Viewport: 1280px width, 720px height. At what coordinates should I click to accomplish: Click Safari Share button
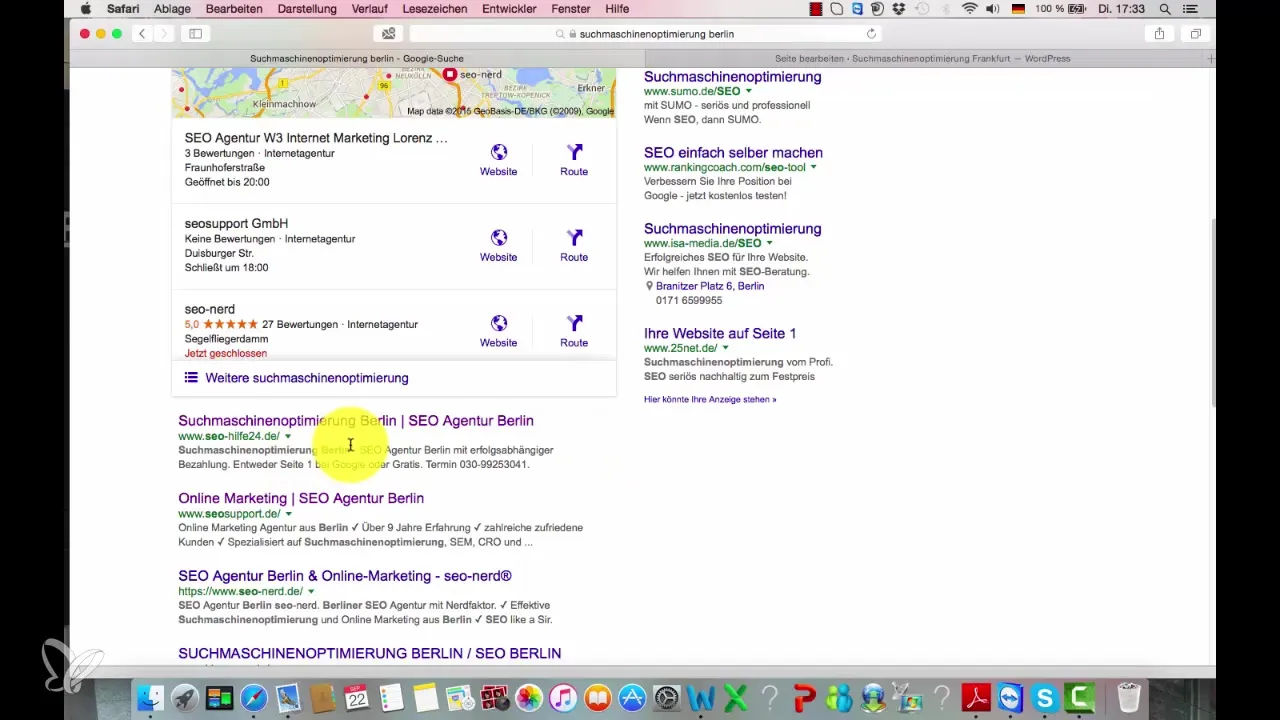click(1159, 33)
